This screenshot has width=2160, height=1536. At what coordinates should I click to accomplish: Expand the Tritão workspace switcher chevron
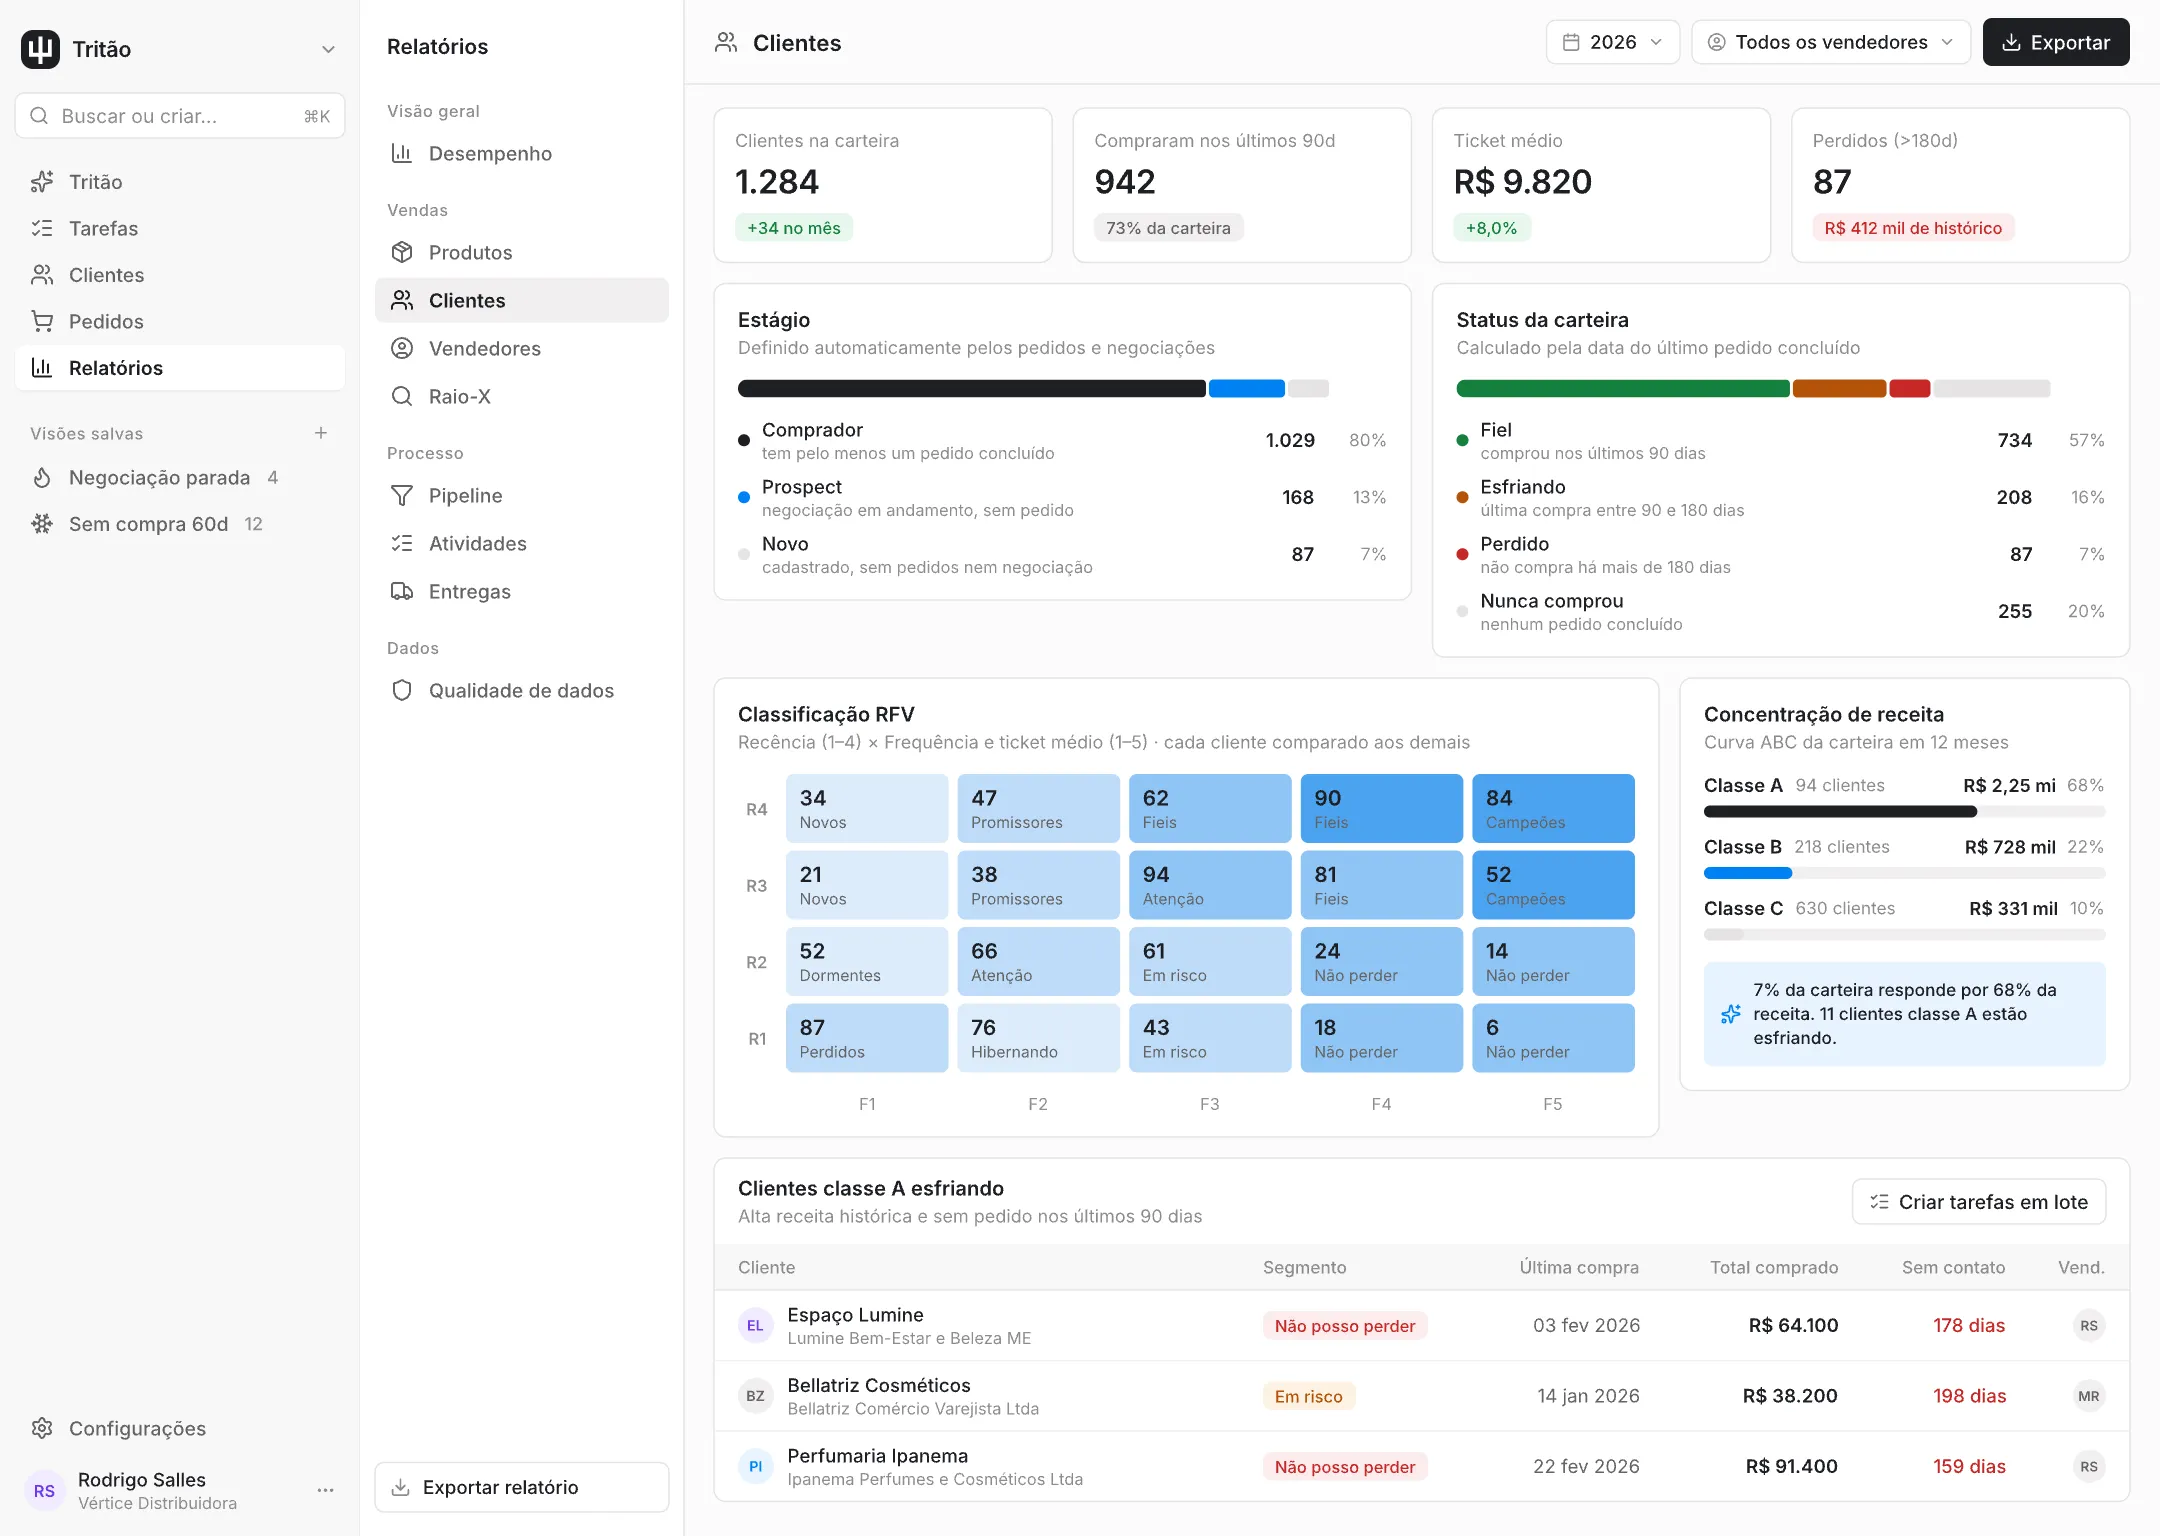click(x=328, y=49)
